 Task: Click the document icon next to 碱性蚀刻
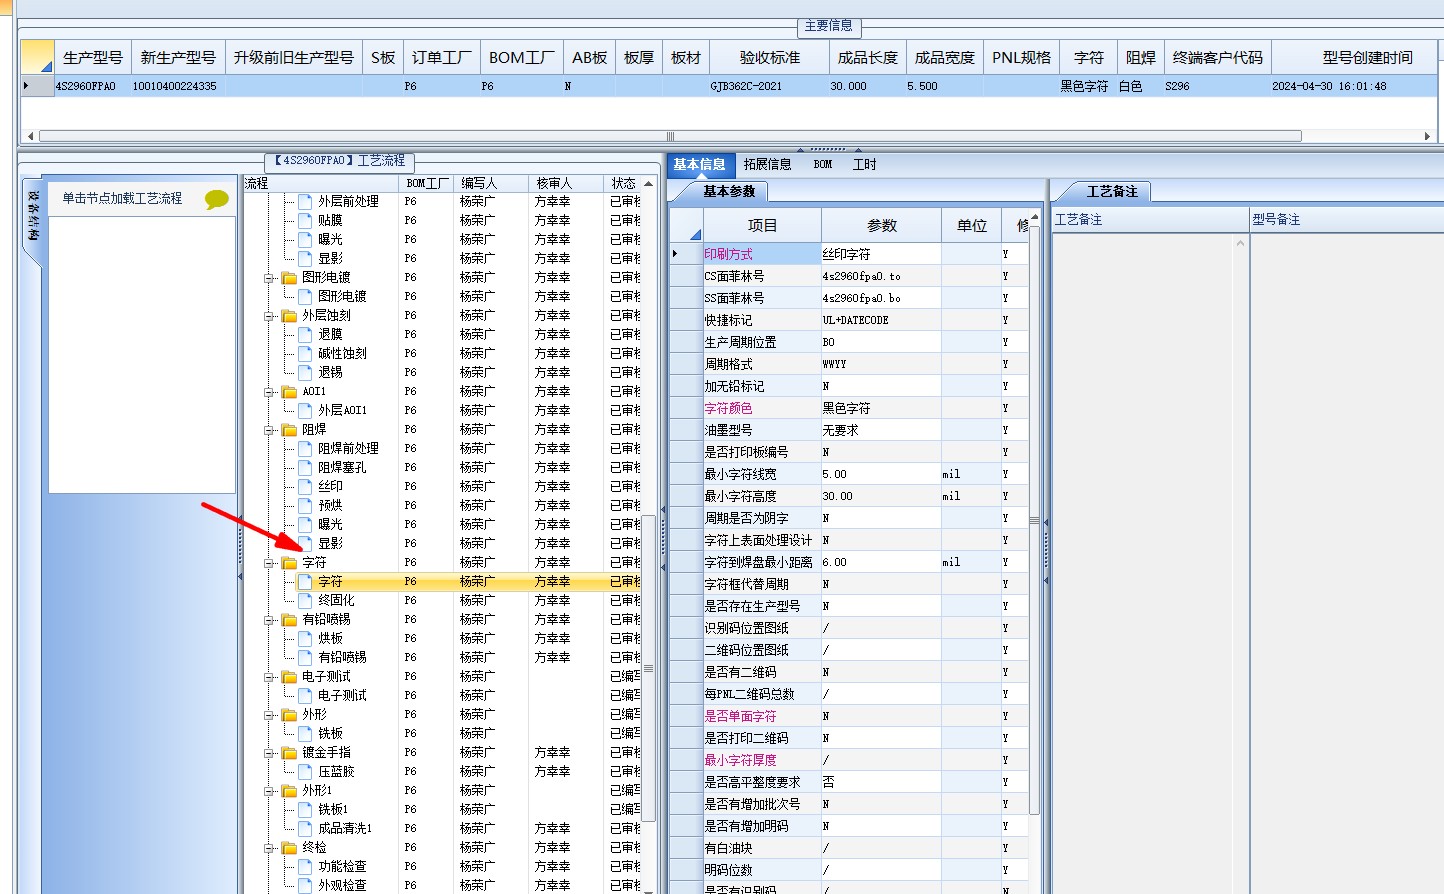305,353
